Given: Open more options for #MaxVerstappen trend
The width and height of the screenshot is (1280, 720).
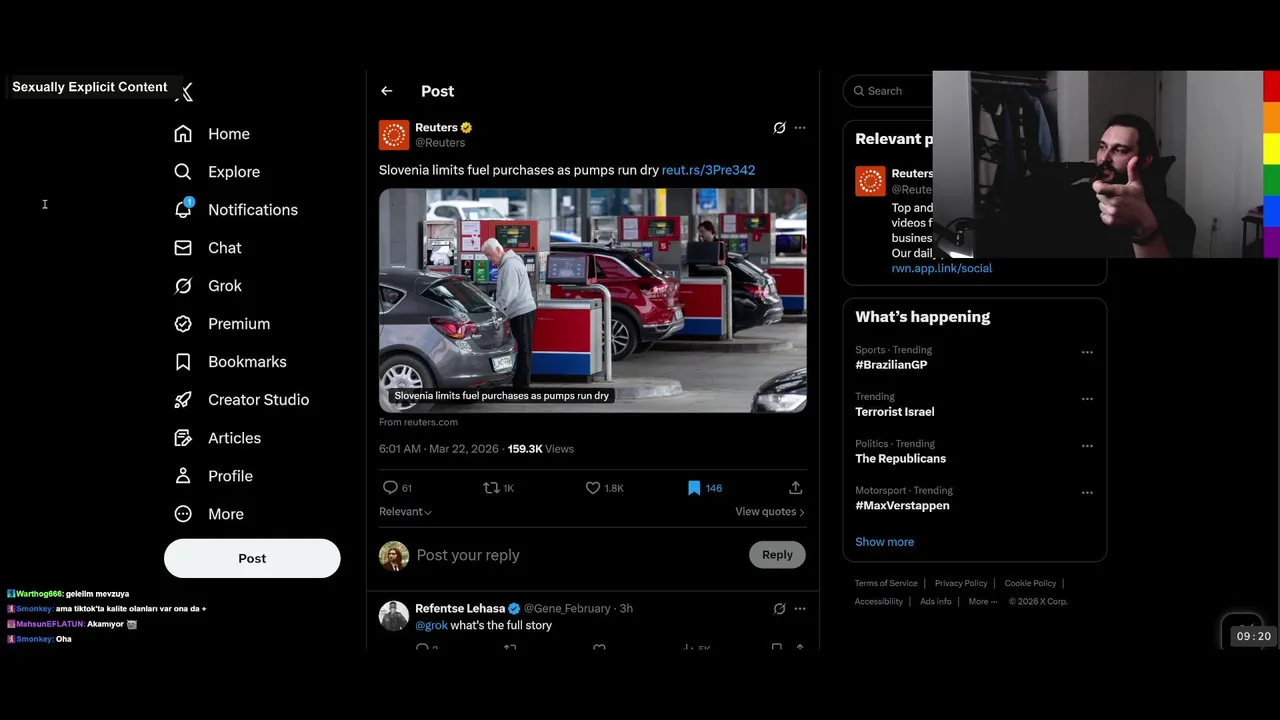Looking at the screenshot, I should coord(1087,493).
